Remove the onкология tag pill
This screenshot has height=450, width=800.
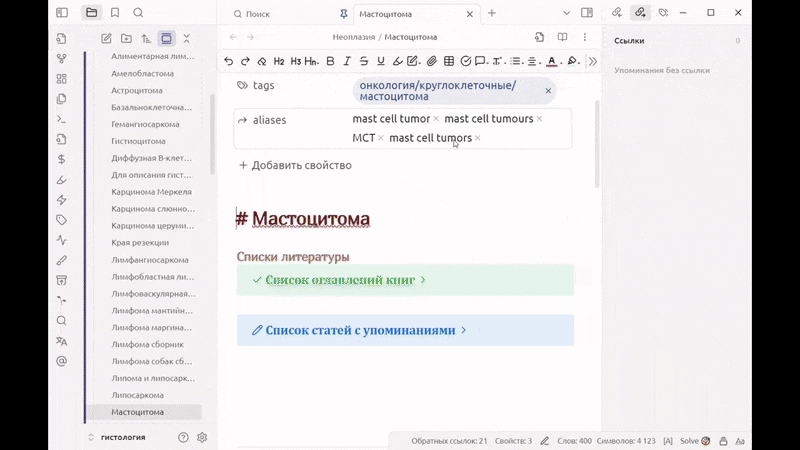tap(548, 91)
